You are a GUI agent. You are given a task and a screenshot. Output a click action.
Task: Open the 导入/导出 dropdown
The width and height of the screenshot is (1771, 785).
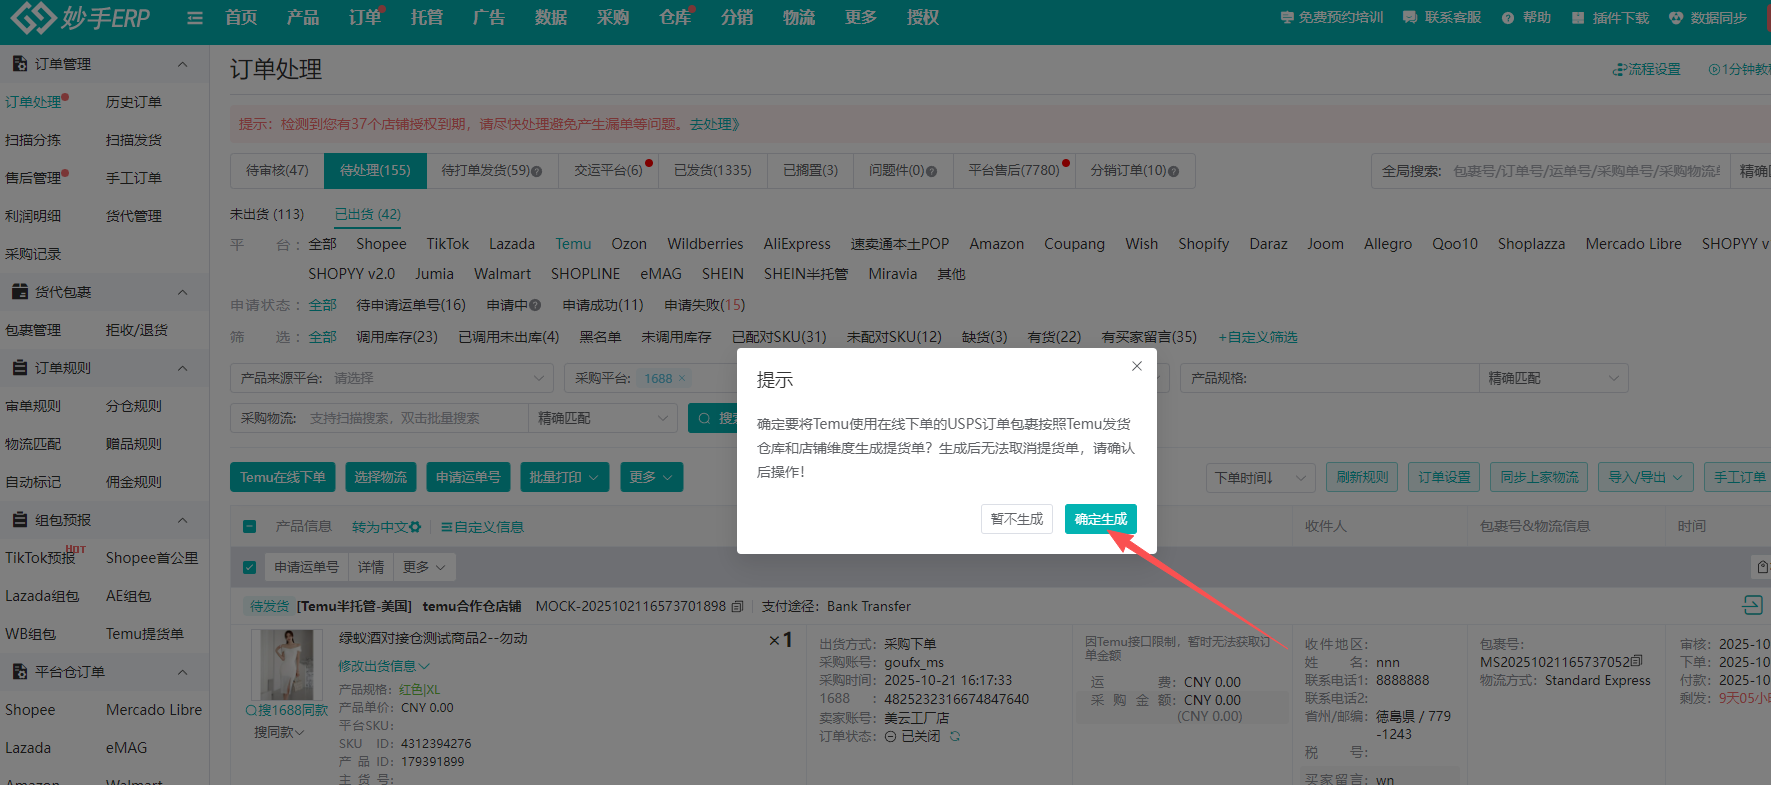click(x=1645, y=477)
